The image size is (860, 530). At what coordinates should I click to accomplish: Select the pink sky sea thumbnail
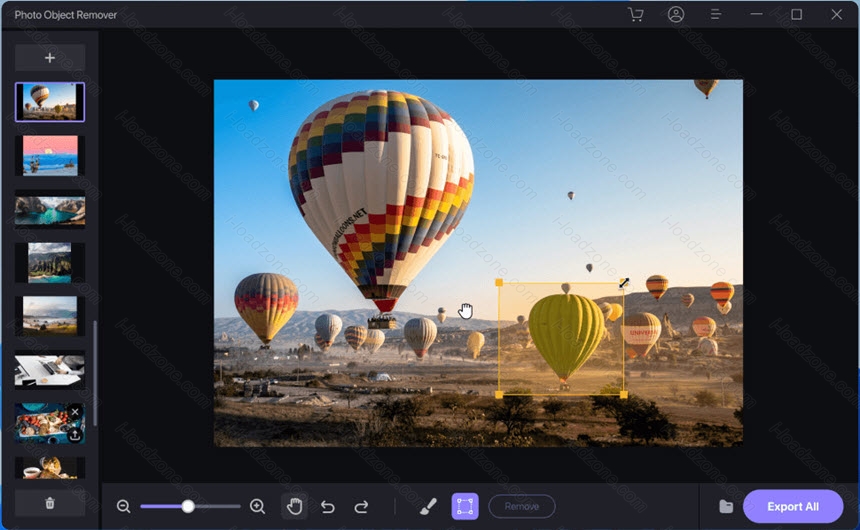[50, 155]
